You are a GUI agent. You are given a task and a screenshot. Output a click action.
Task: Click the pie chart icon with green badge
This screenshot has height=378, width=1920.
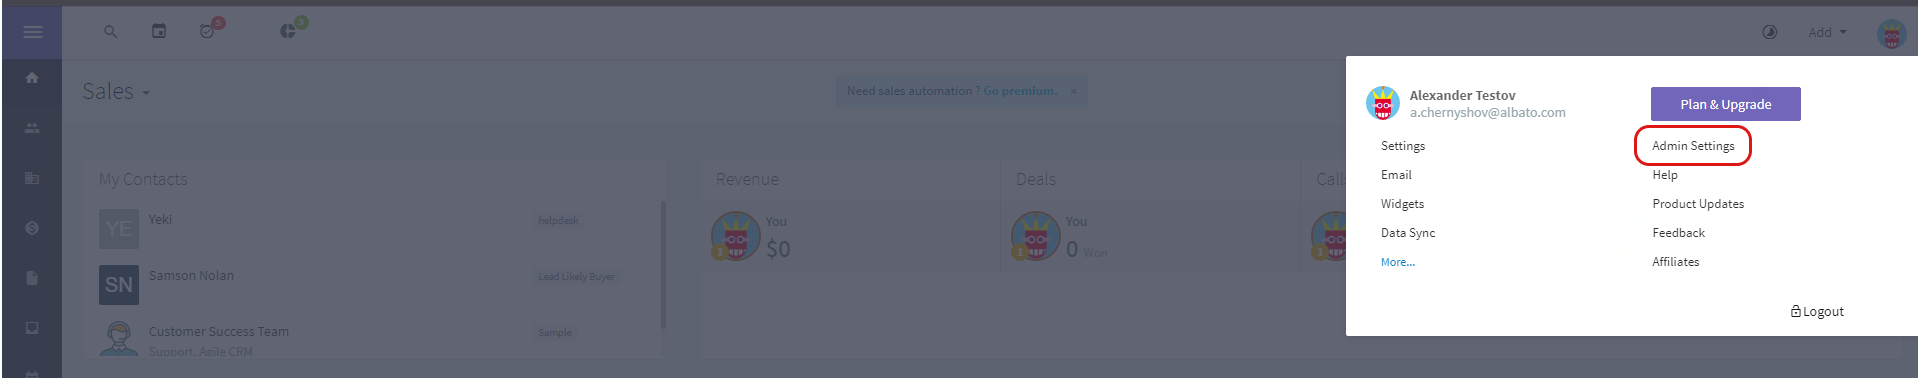coord(290,30)
